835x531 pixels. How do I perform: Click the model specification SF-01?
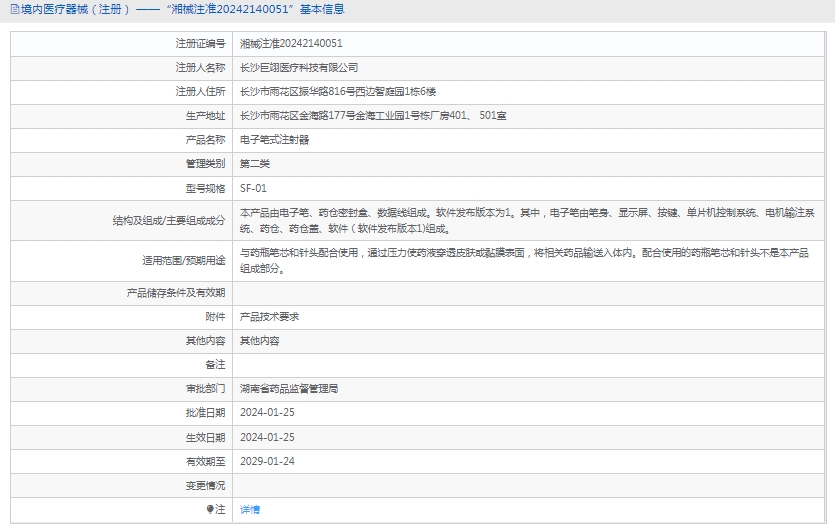coord(254,188)
